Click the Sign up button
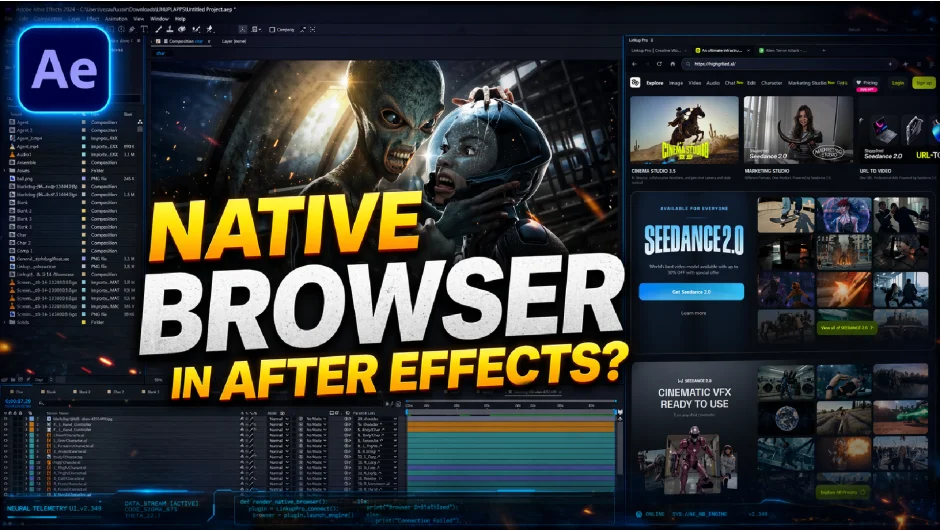 click(x=924, y=83)
